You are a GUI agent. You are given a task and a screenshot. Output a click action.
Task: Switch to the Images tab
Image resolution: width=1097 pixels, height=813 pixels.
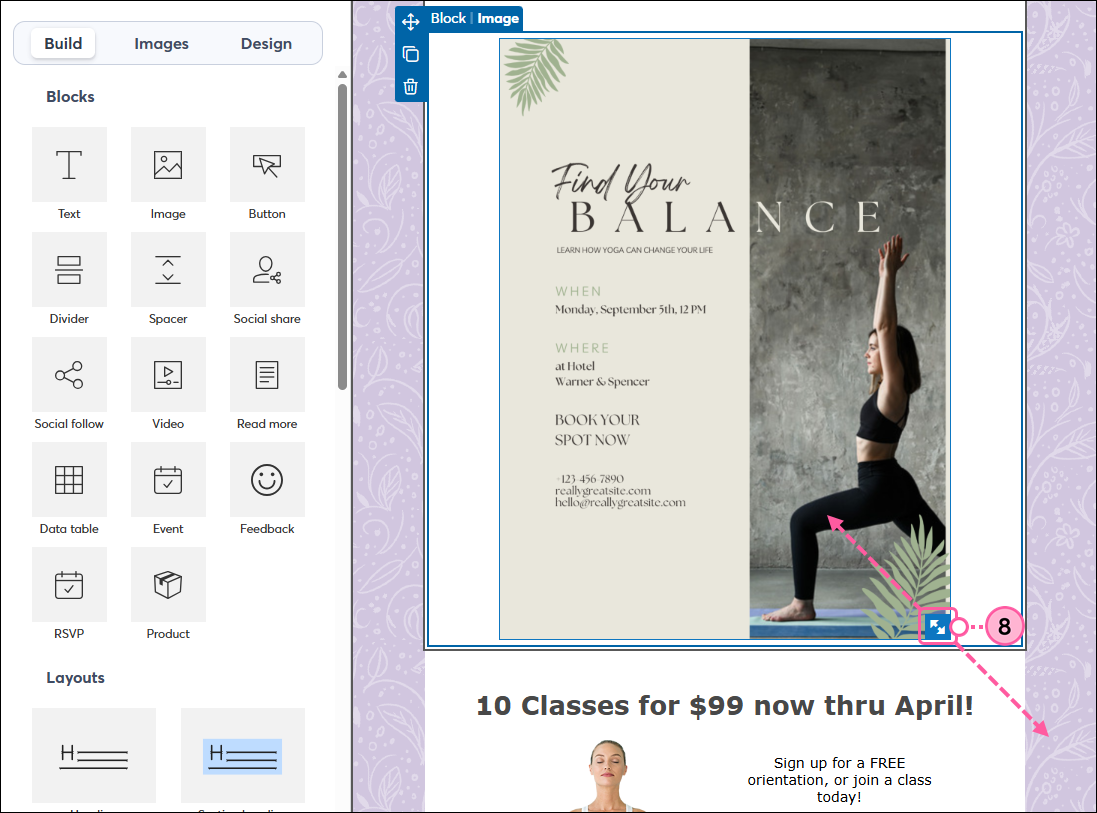pos(162,43)
